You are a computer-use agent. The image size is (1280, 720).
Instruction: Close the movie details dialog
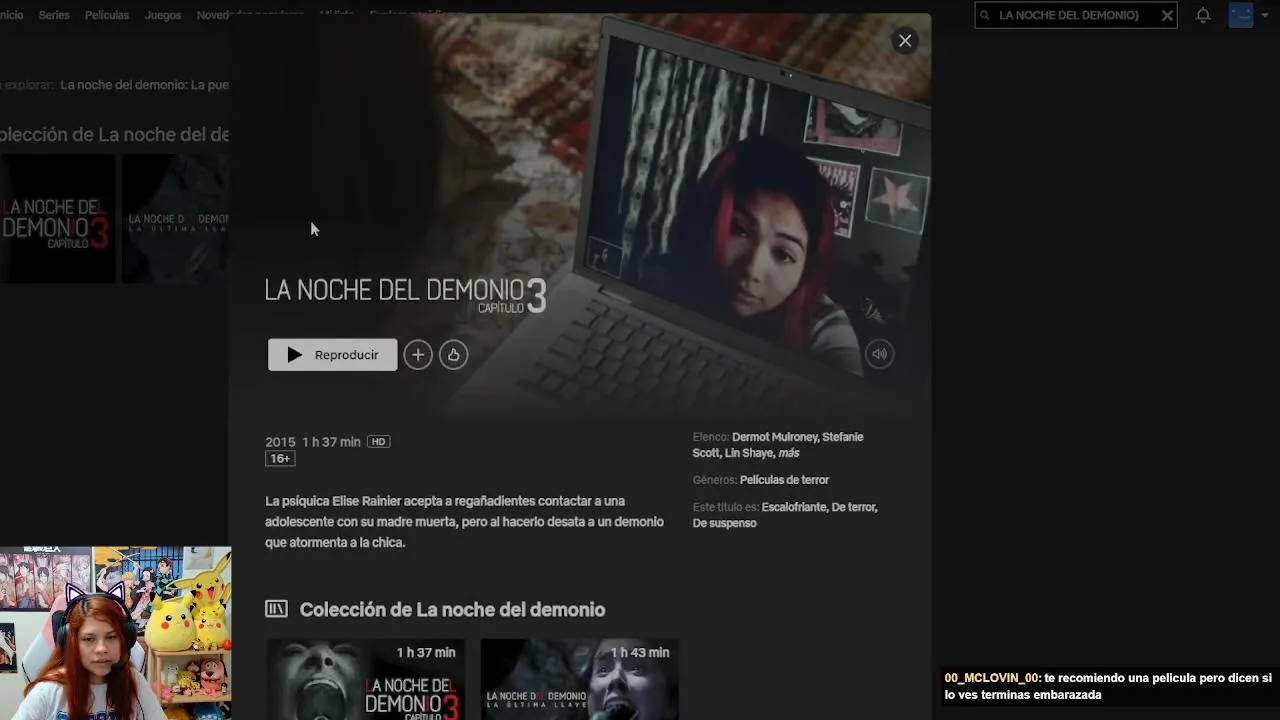(905, 41)
